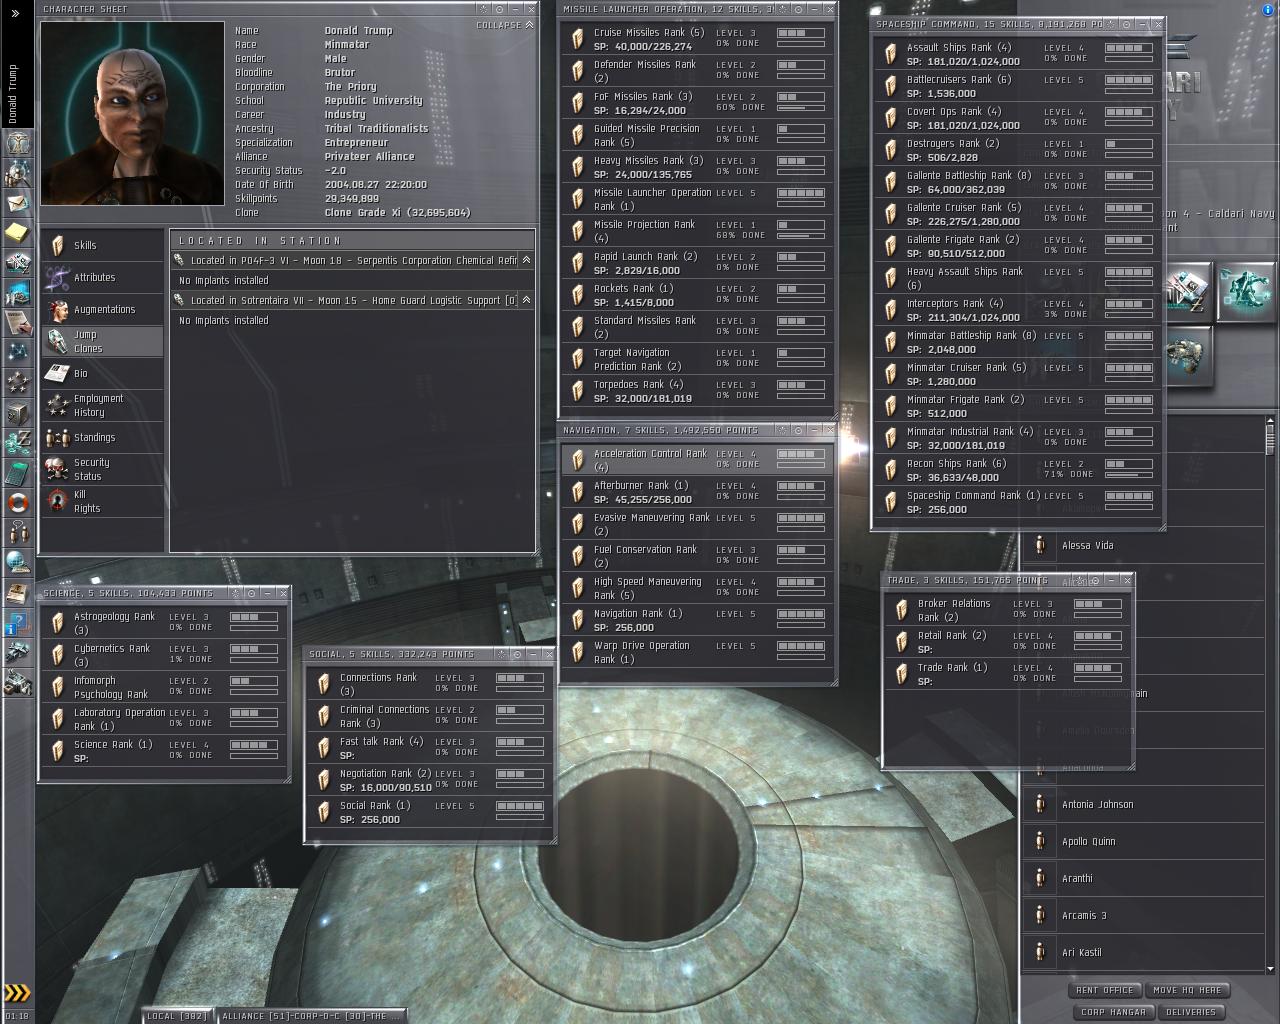Open the in-game browser globe icon
The height and width of the screenshot is (1024, 1280).
17,562
